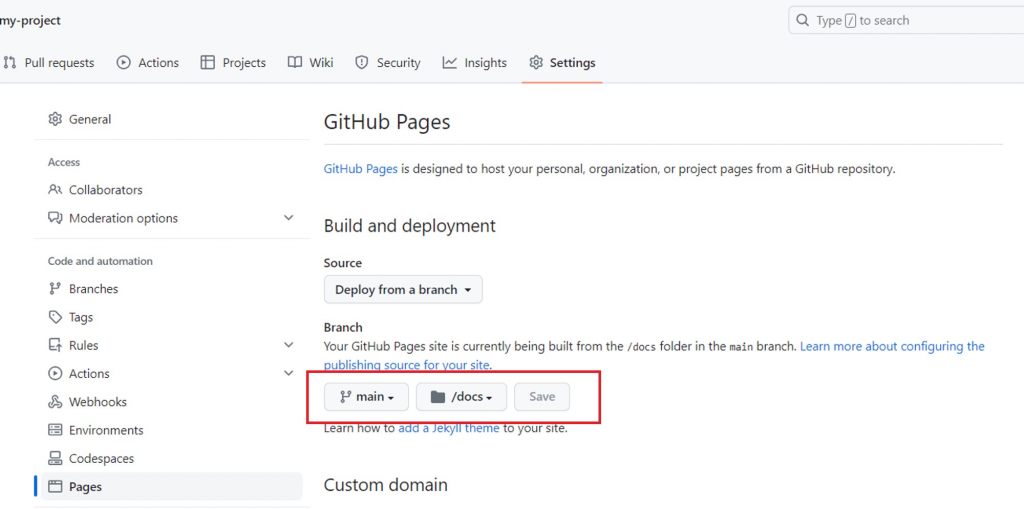Open the add a Jekyll theme link
The width and height of the screenshot is (1024, 509).
click(449, 429)
